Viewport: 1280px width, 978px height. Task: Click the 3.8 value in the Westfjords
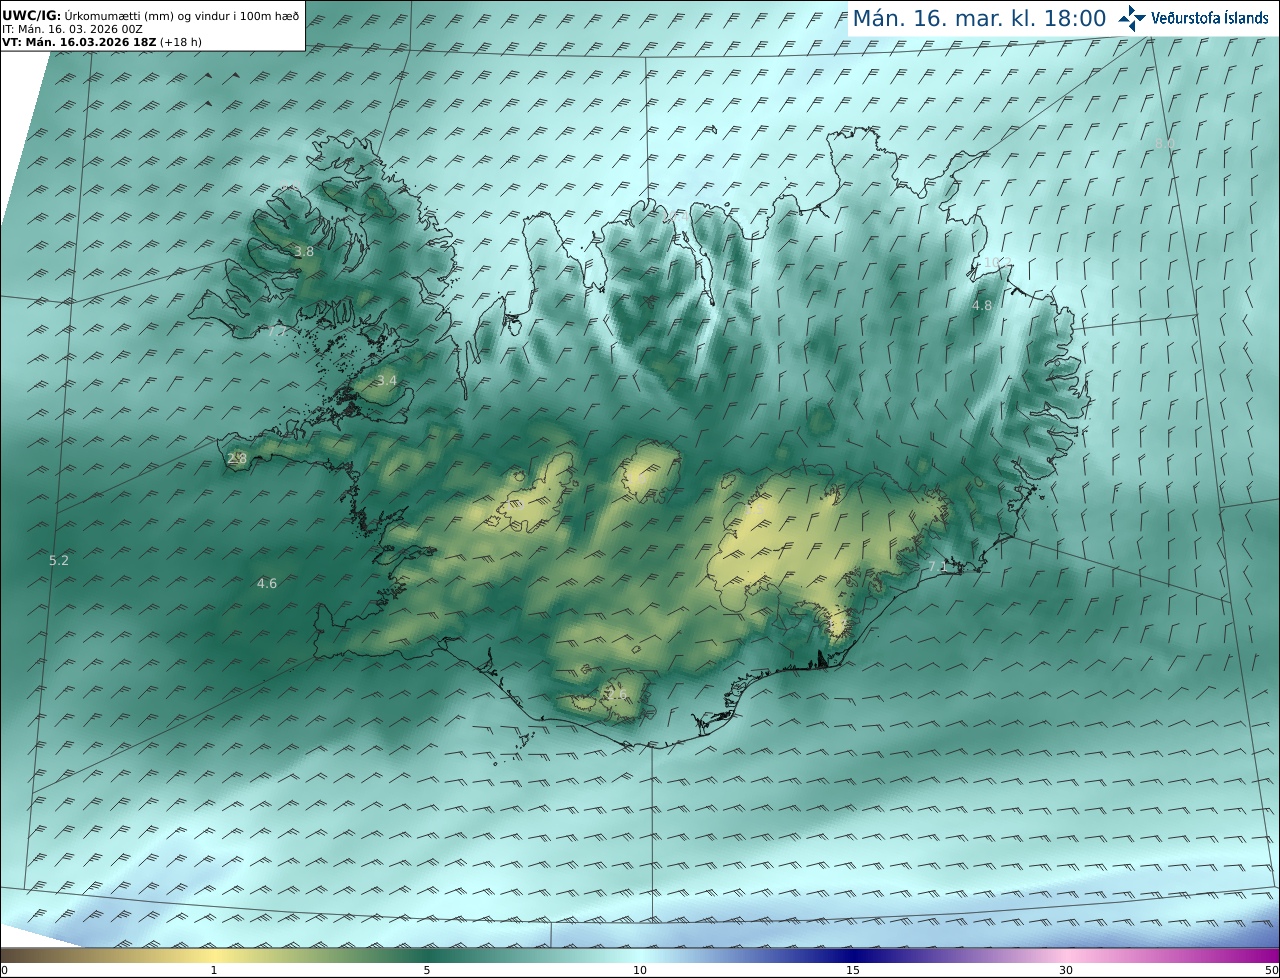point(304,252)
